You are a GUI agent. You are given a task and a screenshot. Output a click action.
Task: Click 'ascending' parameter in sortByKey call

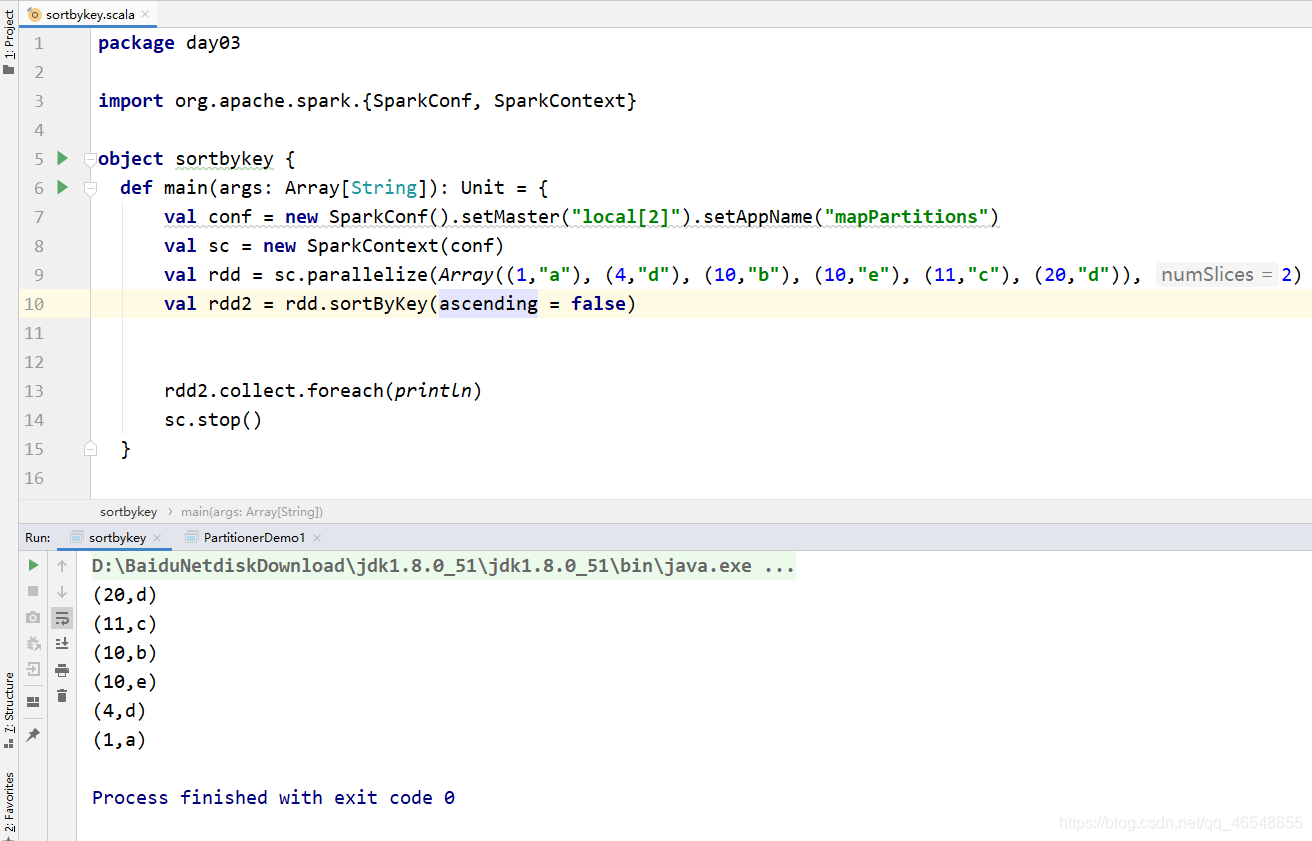click(488, 304)
